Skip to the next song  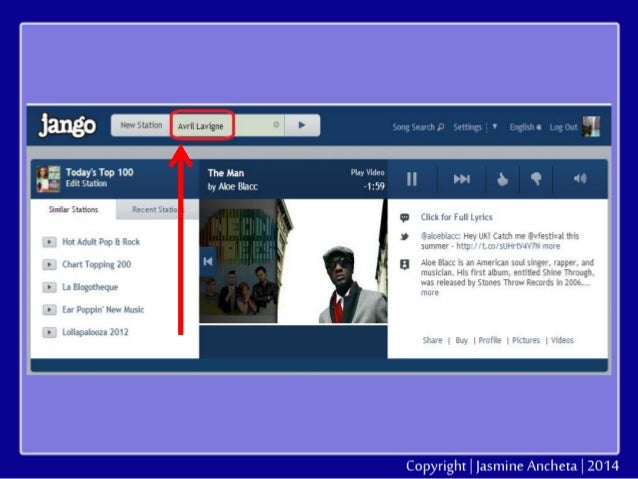[x=461, y=179]
